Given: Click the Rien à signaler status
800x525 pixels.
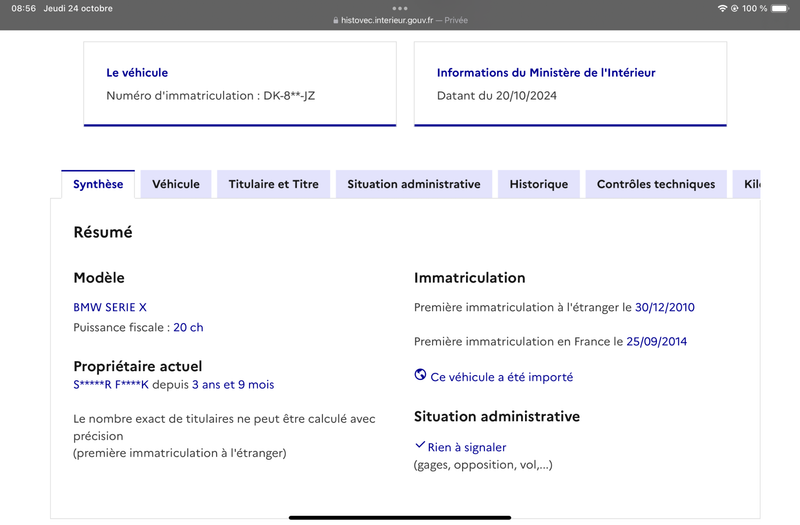Looking at the screenshot, I should pyautogui.click(x=467, y=447).
